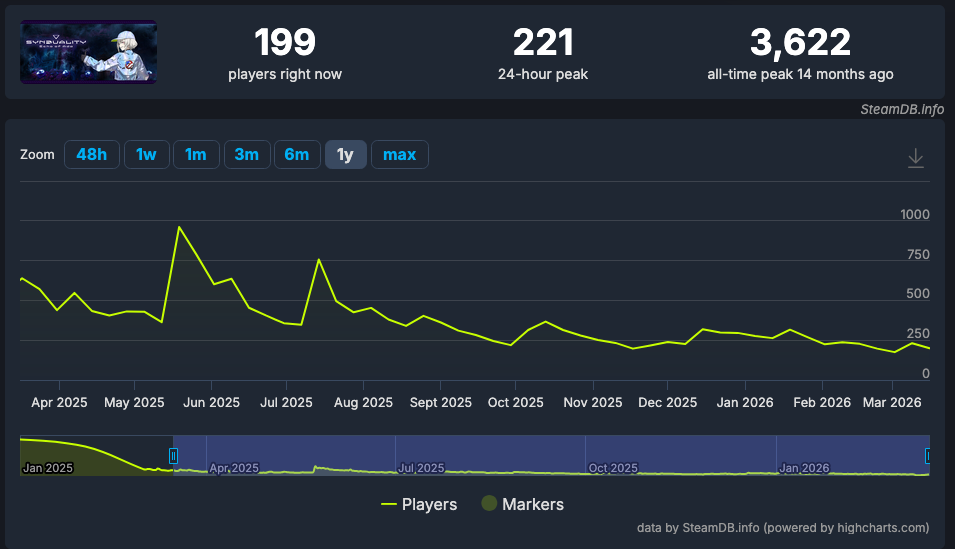Switch chart zoom to 1m
This screenshot has width=955, height=549.
click(196, 154)
